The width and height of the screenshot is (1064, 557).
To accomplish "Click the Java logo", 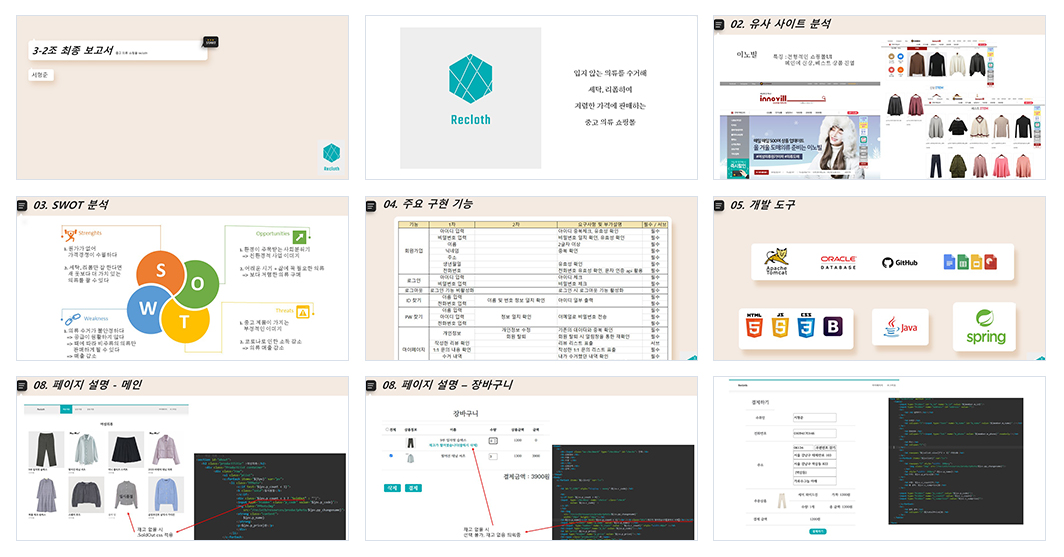I will point(900,327).
